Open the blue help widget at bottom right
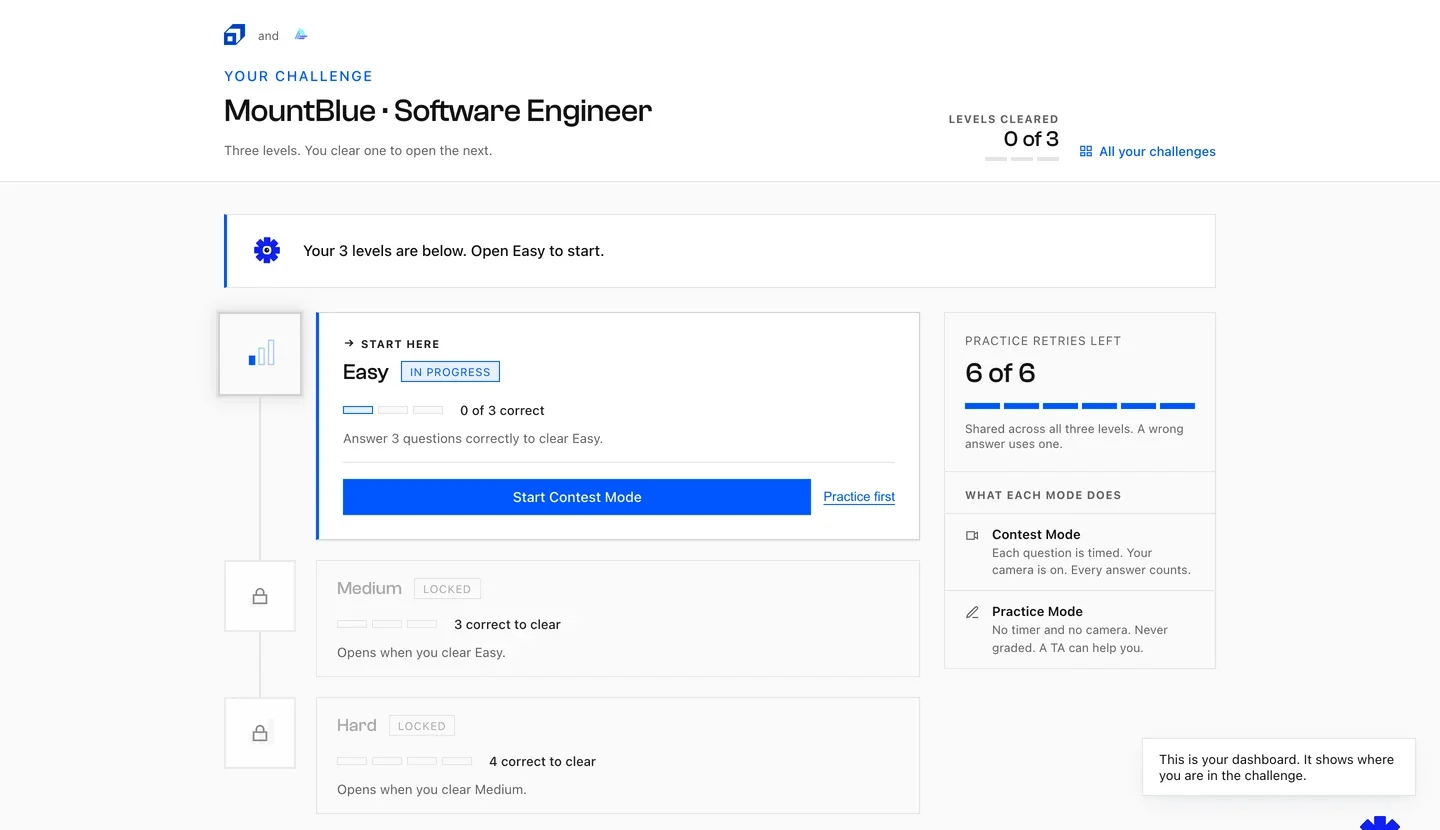 coord(1380,823)
